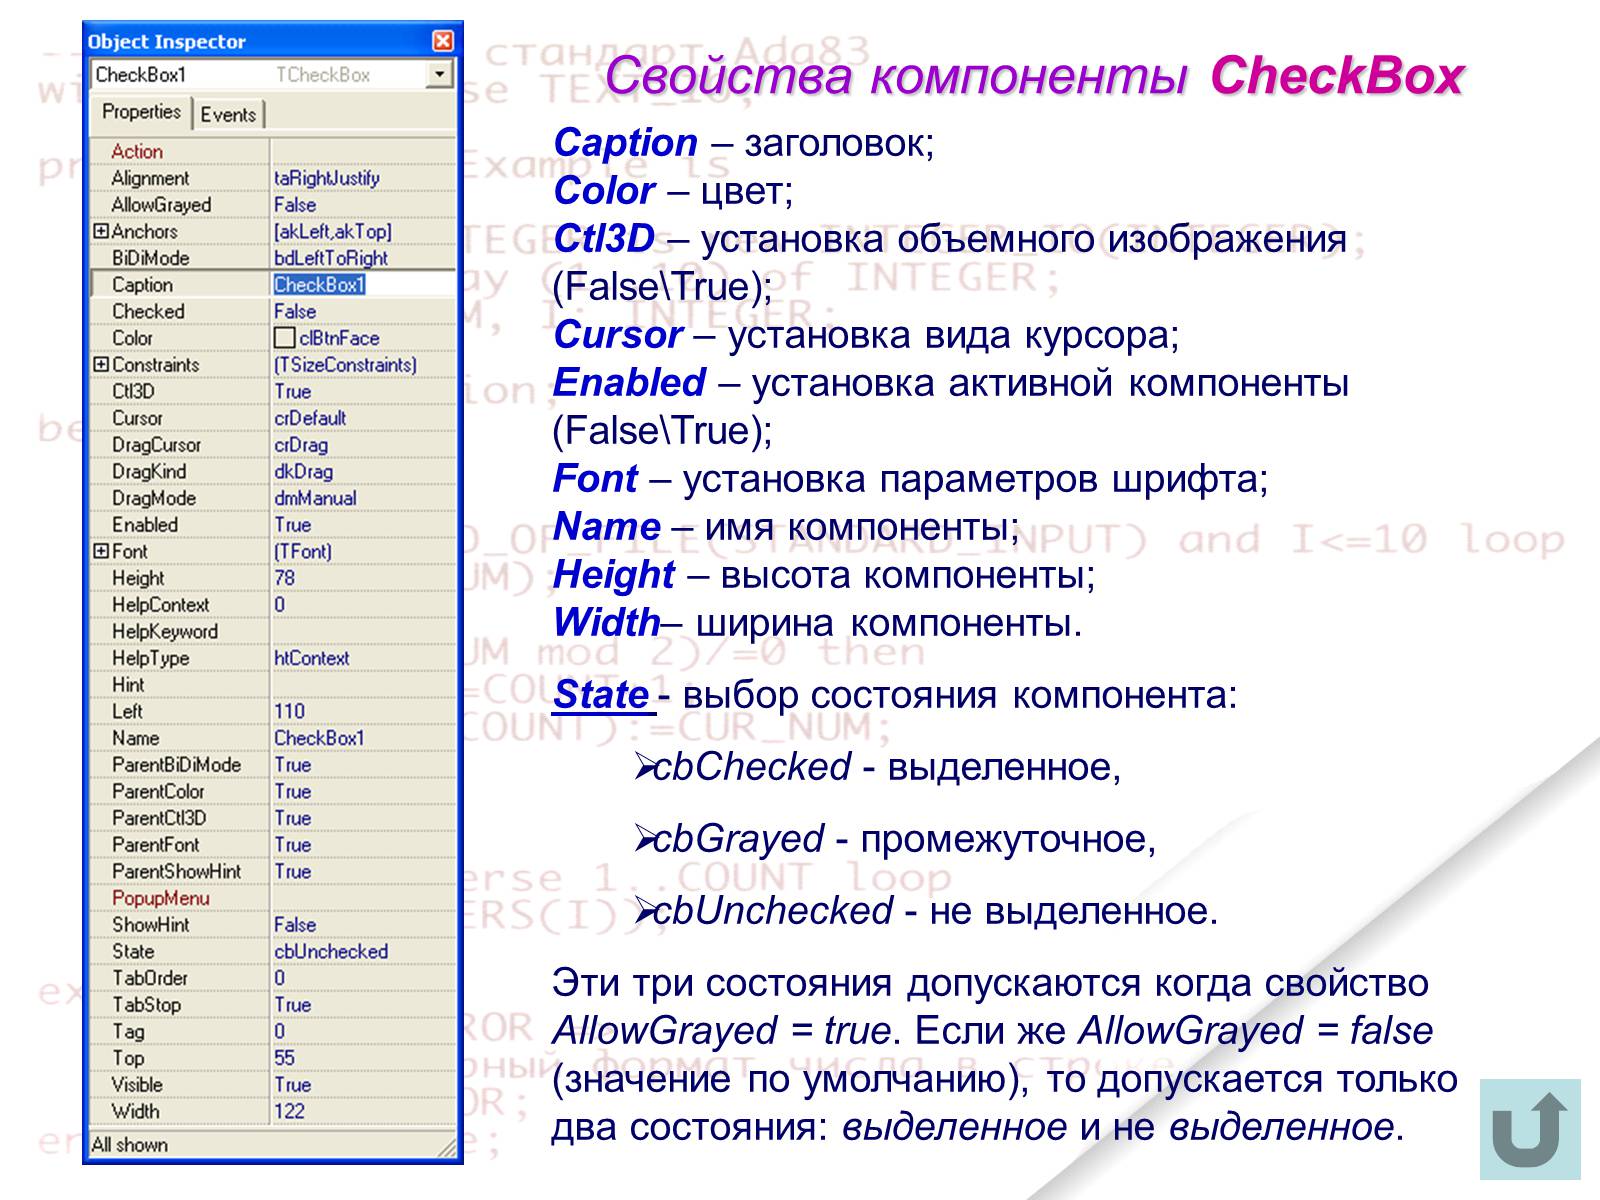The width and height of the screenshot is (1600, 1200).
Task: Click the Cursor value crDefault
Action: (310, 418)
